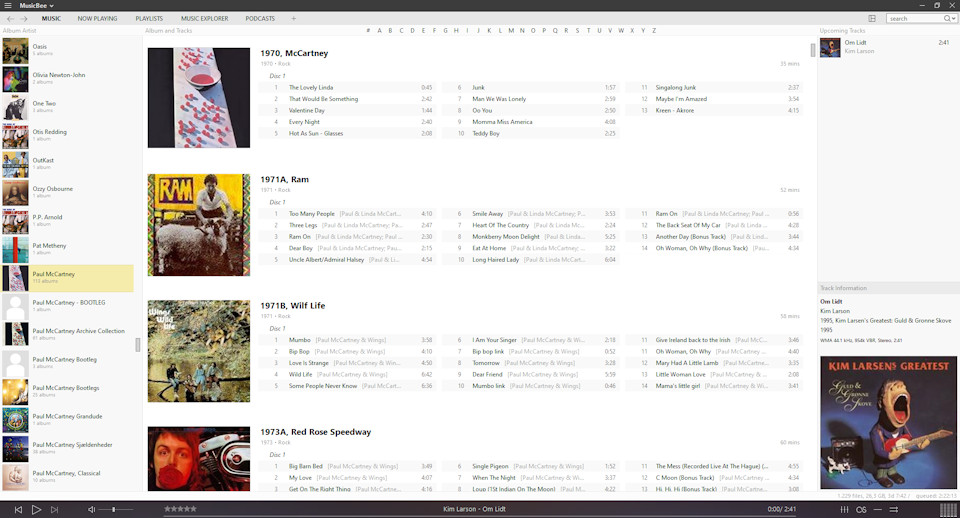Switch to the Now Playing tab
Viewport: 960px width, 518px height.
(x=97, y=19)
